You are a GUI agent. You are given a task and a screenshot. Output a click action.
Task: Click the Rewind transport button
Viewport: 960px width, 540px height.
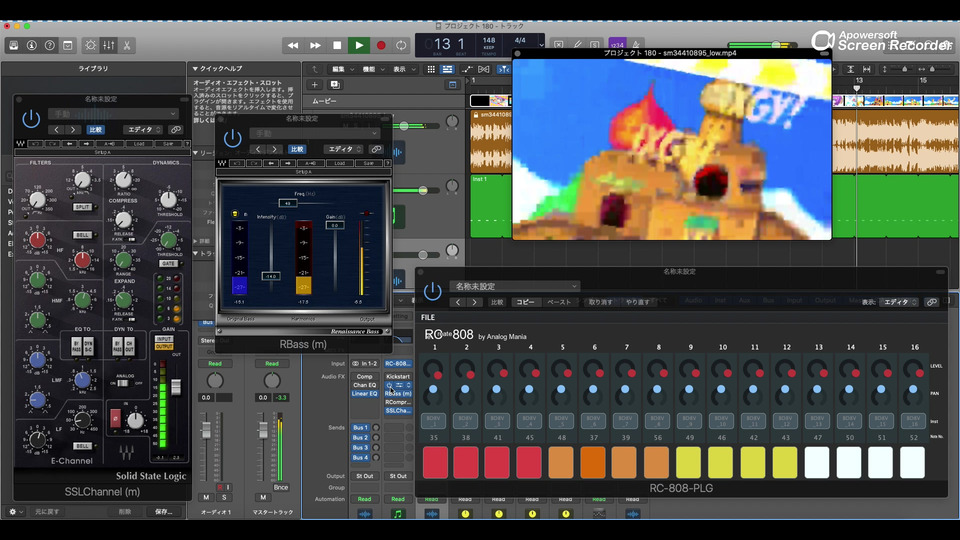tap(293, 45)
